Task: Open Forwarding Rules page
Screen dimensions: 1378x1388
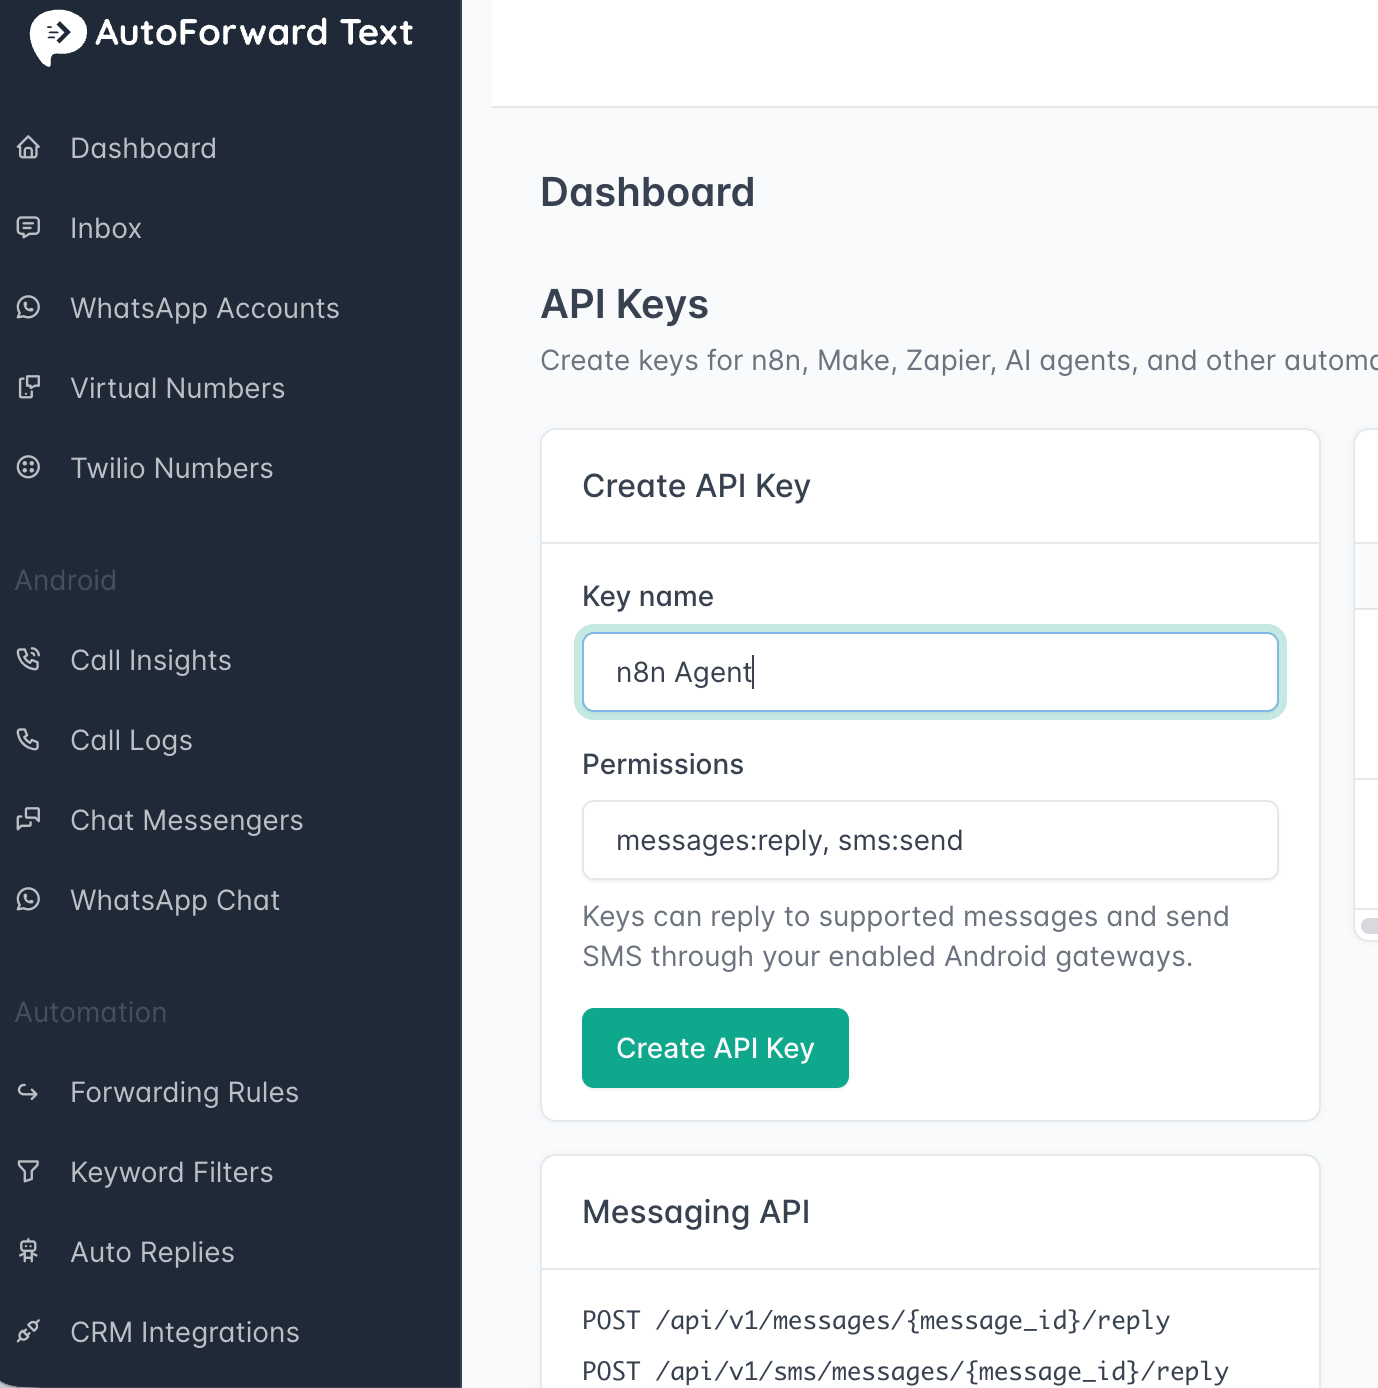Action: coord(185,1092)
